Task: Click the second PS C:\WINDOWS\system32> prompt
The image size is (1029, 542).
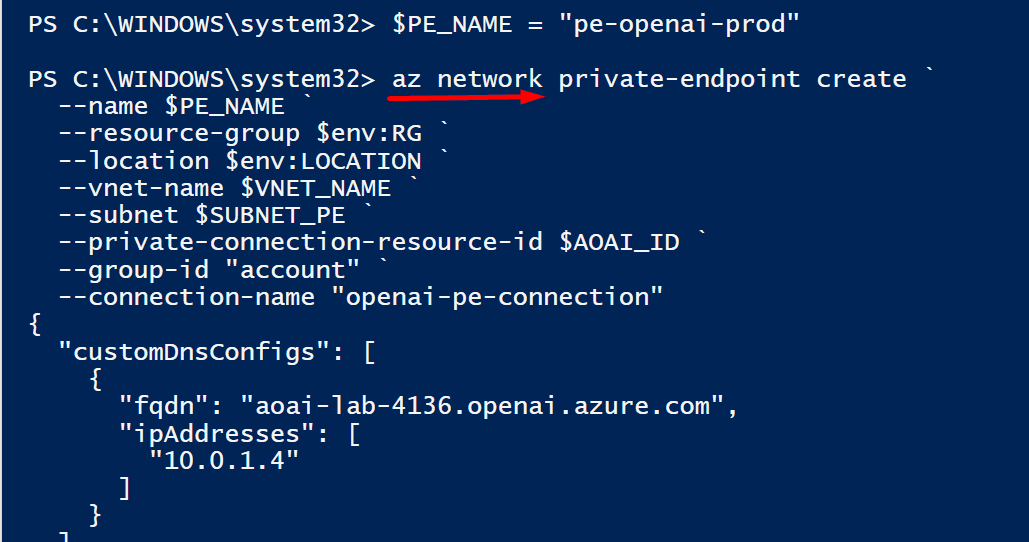Action: point(202,79)
